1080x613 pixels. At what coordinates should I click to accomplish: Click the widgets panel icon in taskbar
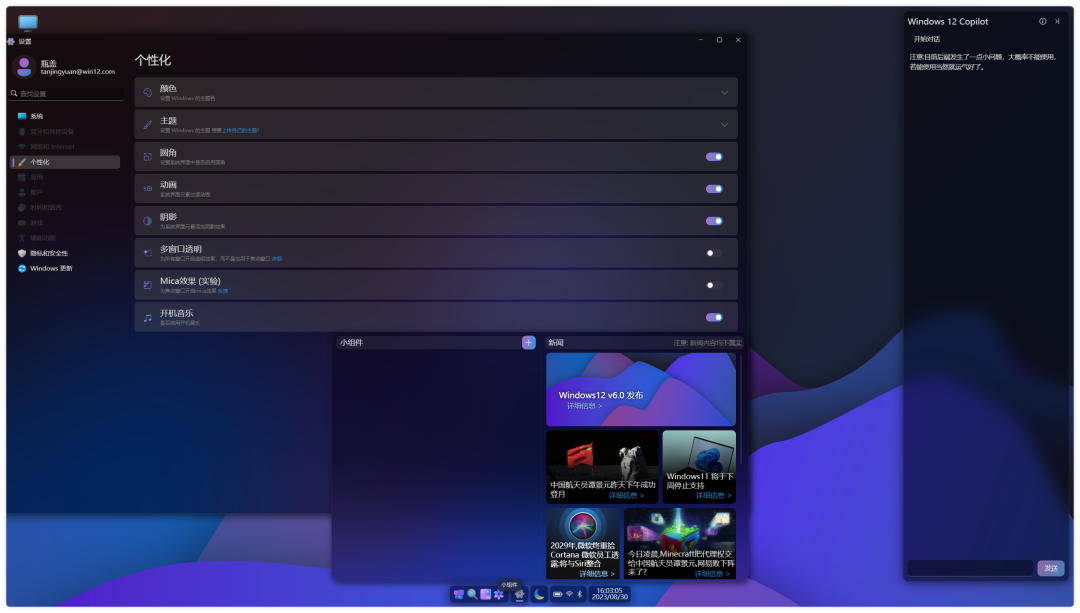click(486, 594)
